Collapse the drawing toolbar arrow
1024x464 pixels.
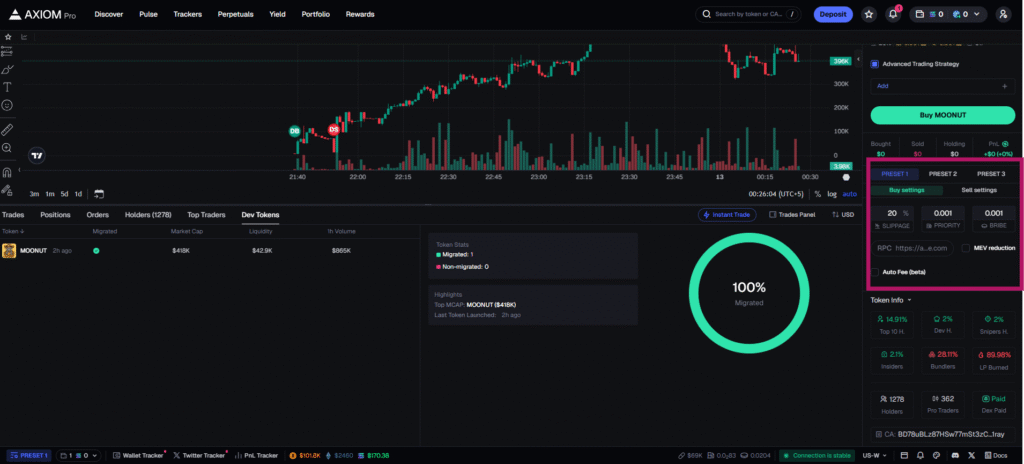pos(19,170)
